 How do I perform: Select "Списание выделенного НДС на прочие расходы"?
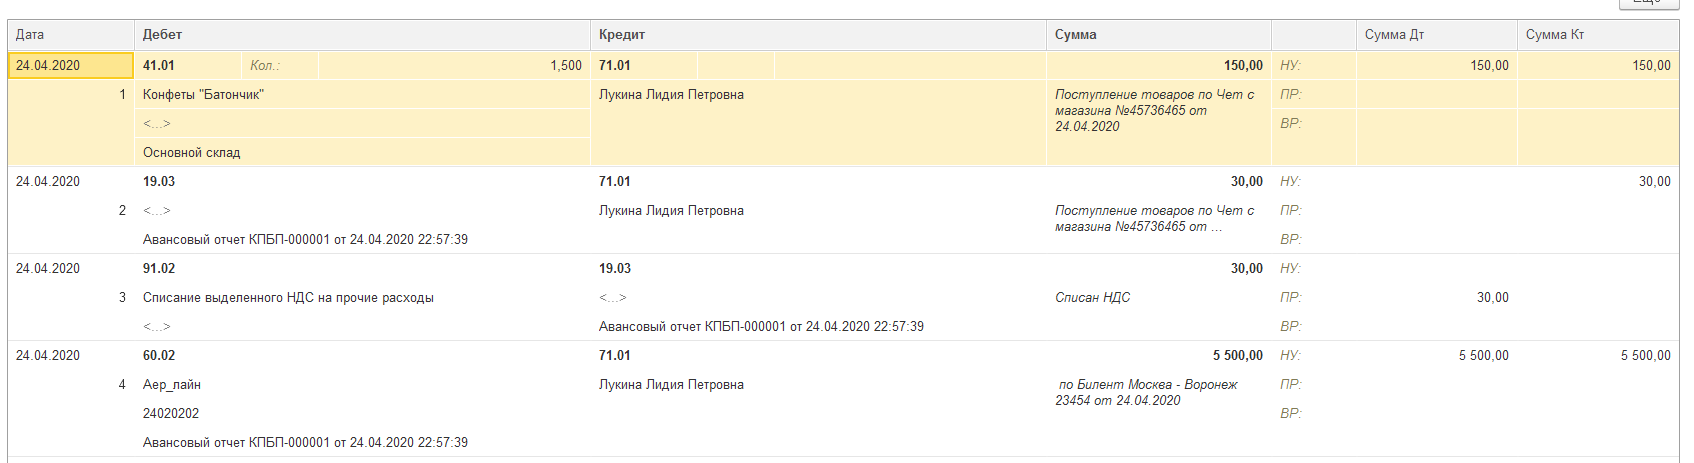tap(288, 298)
